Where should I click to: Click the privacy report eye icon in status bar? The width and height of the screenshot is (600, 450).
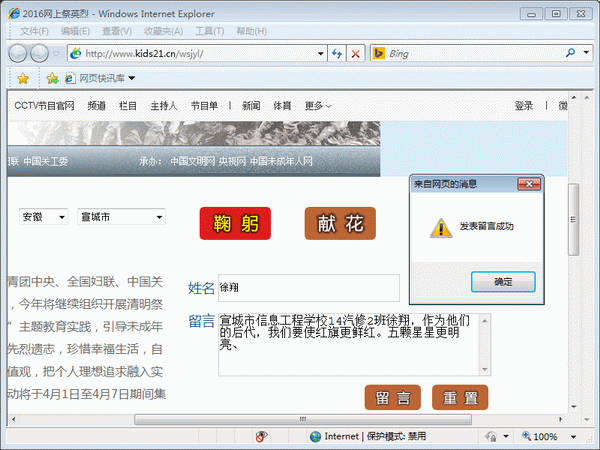[x=262, y=437]
